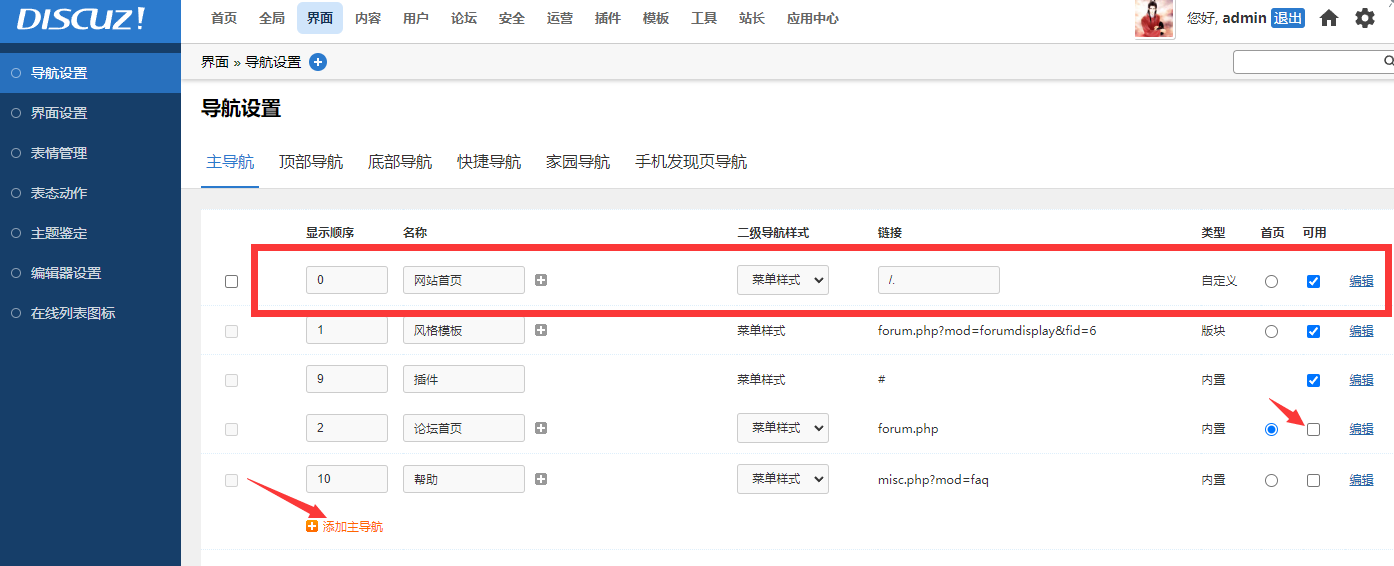Click the plus icon next to the breadcrumb 导航设置

point(318,62)
